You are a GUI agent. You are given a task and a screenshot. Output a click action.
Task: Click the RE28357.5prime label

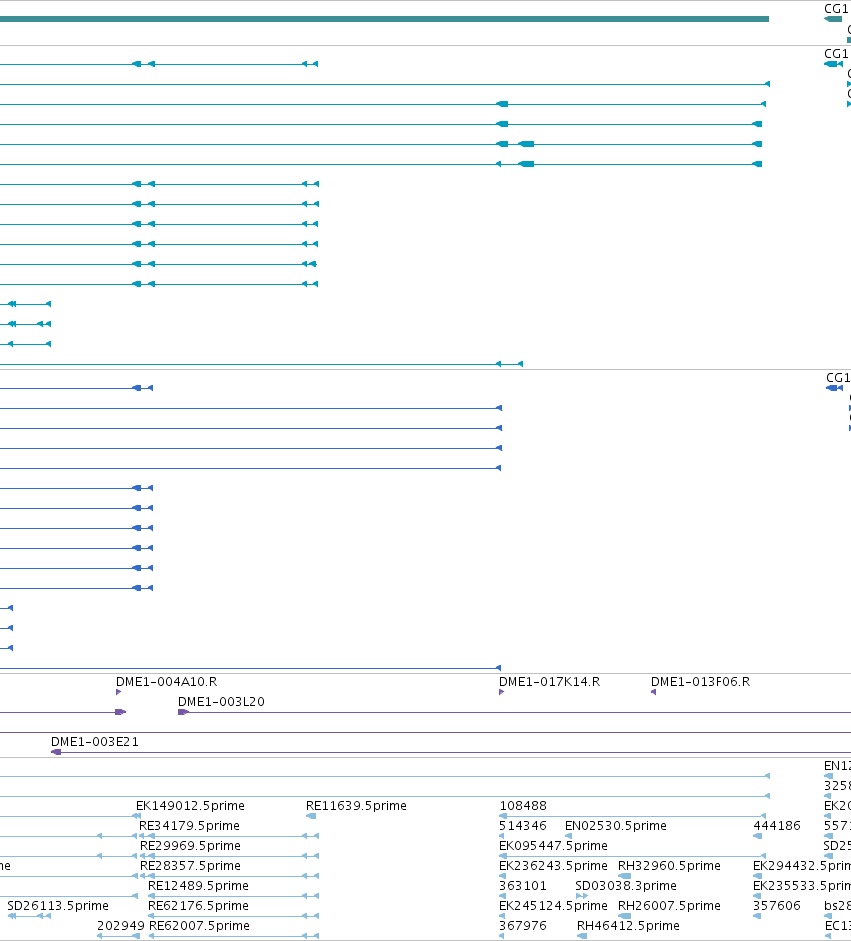[x=190, y=866]
